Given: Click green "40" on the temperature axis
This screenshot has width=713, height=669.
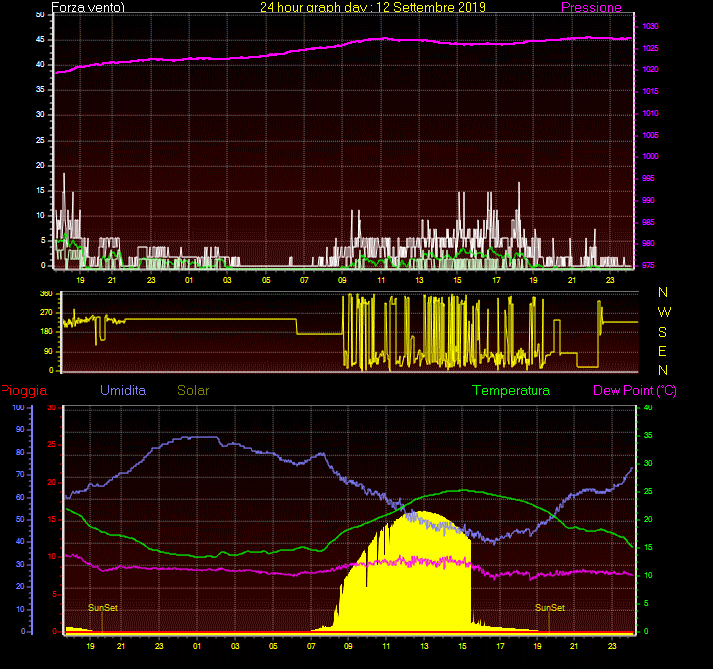Looking at the screenshot, I should (648, 407).
